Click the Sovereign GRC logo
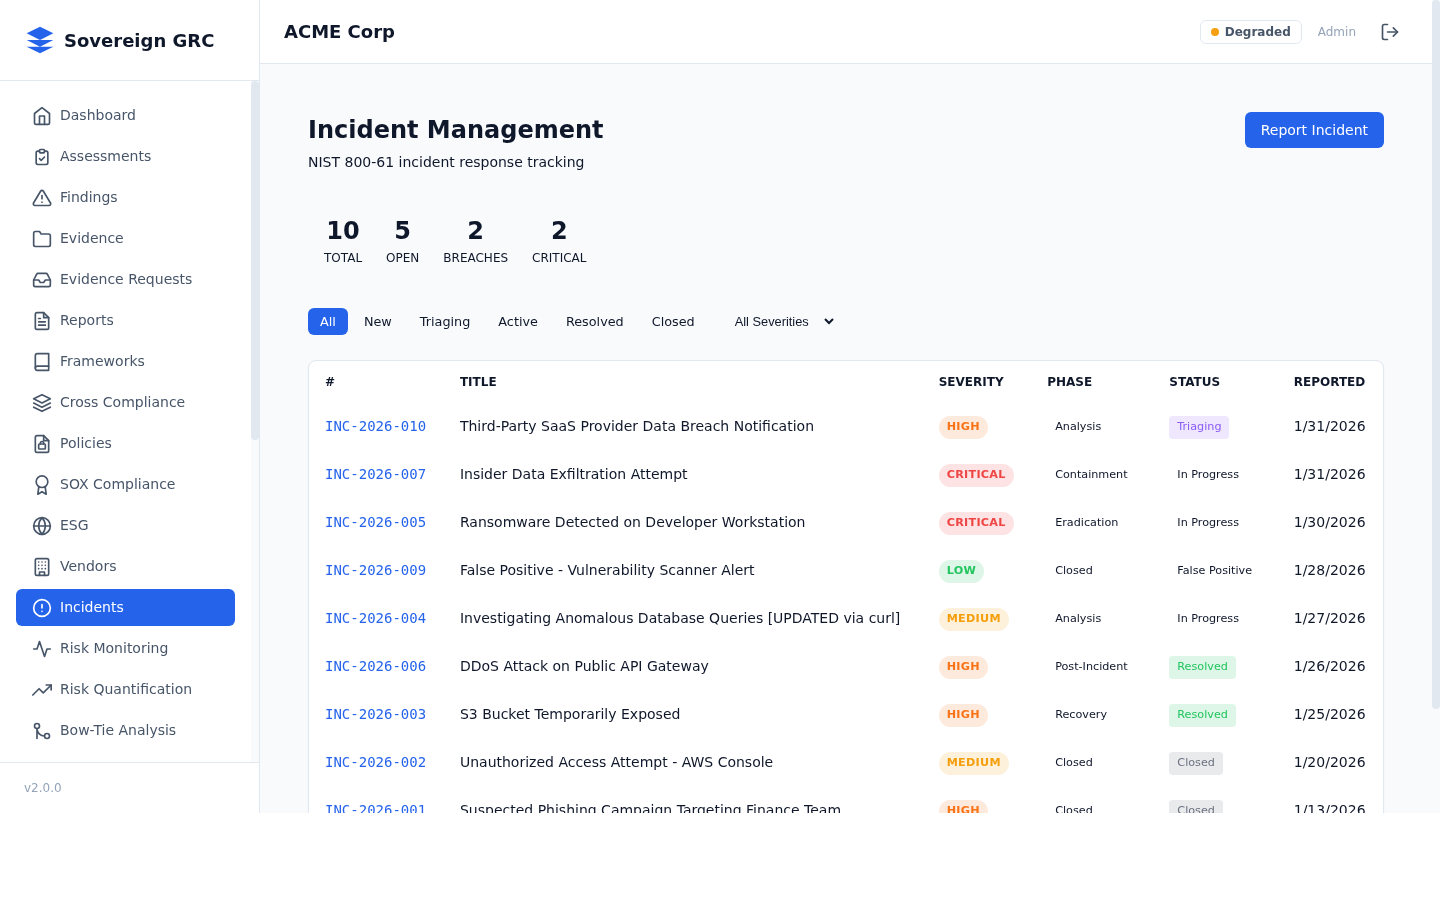The width and height of the screenshot is (1440, 900). [x=40, y=40]
